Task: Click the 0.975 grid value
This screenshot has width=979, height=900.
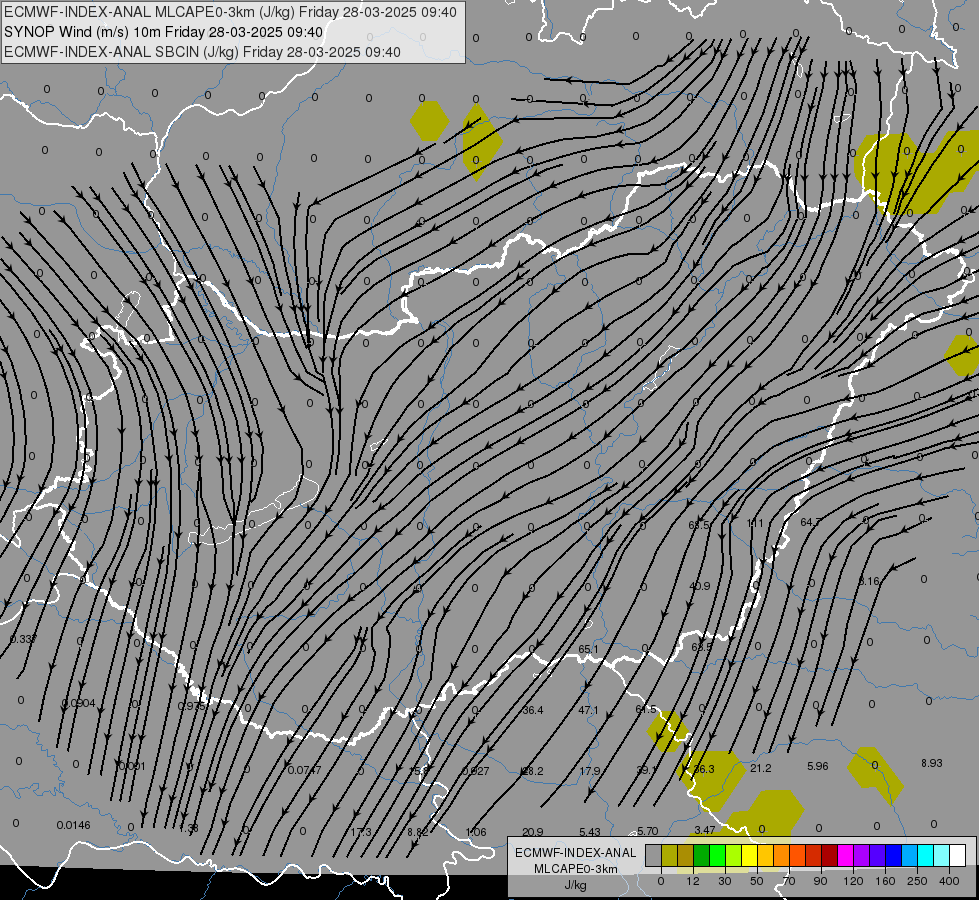Action: (191, 706)
